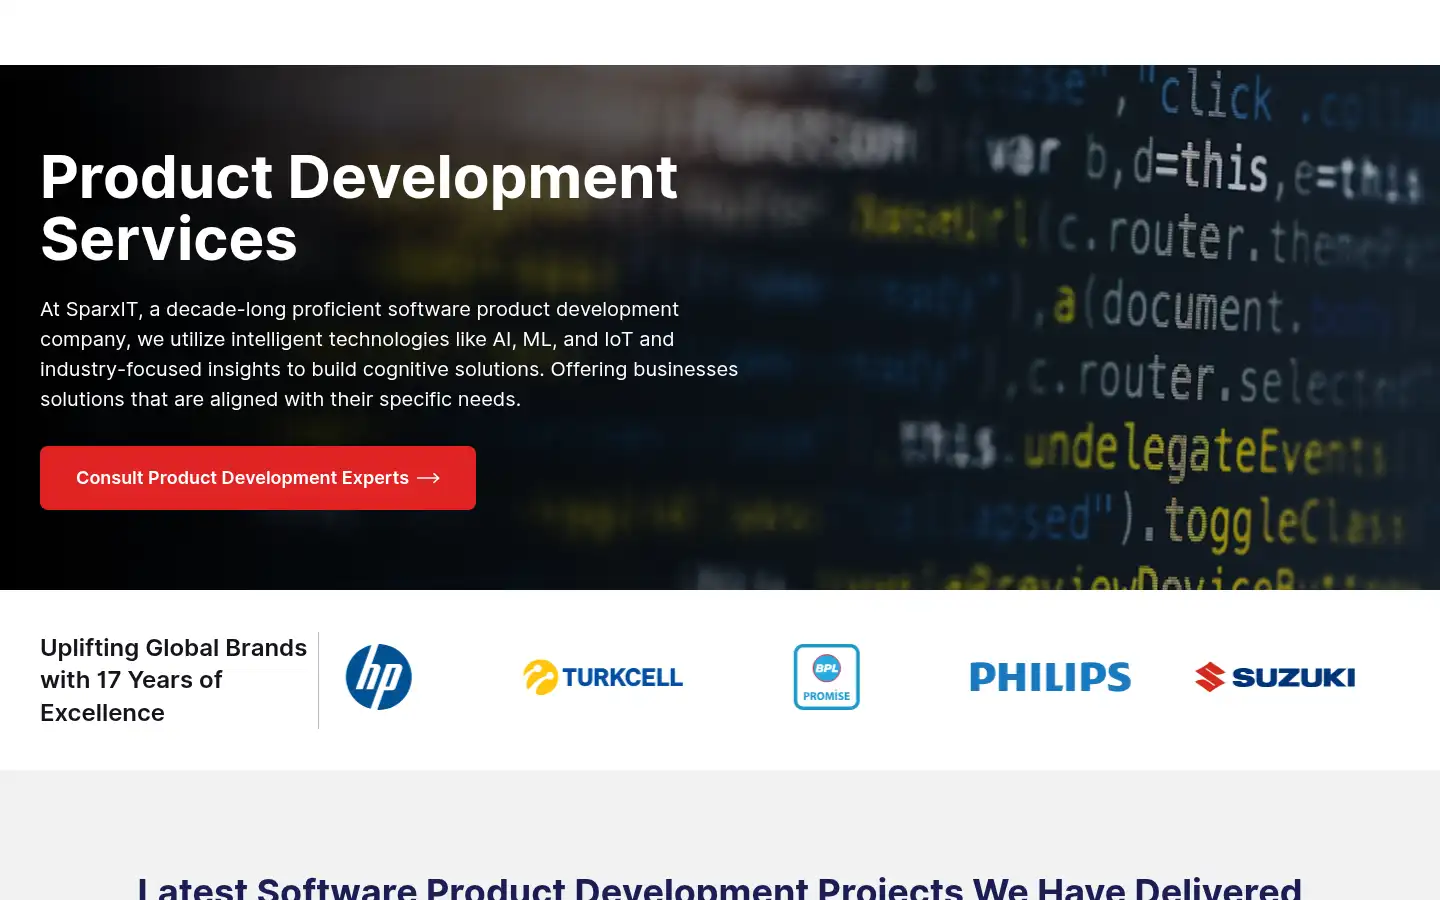Click the BPL Promise logo
The width and height of the screenshot is (1440, 900).
pyautogui.click(x=827, y=677)
